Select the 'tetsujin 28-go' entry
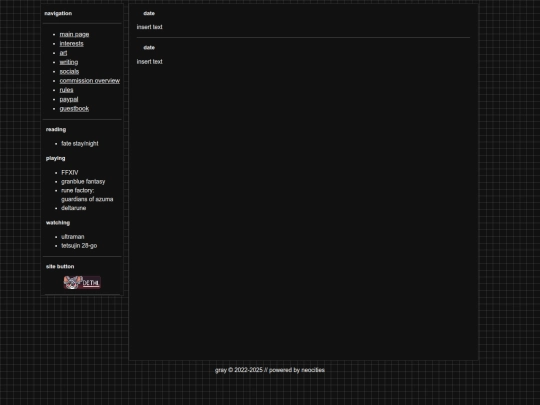Screen dimensions: 540x405 pos(79,246)
